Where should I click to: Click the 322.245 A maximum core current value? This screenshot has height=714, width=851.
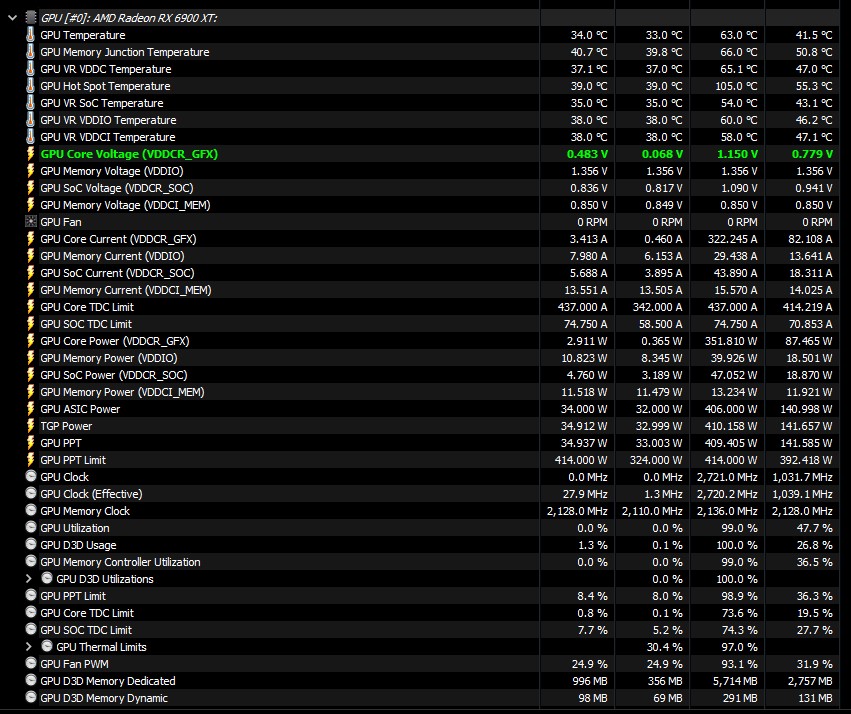coord(732,239)
